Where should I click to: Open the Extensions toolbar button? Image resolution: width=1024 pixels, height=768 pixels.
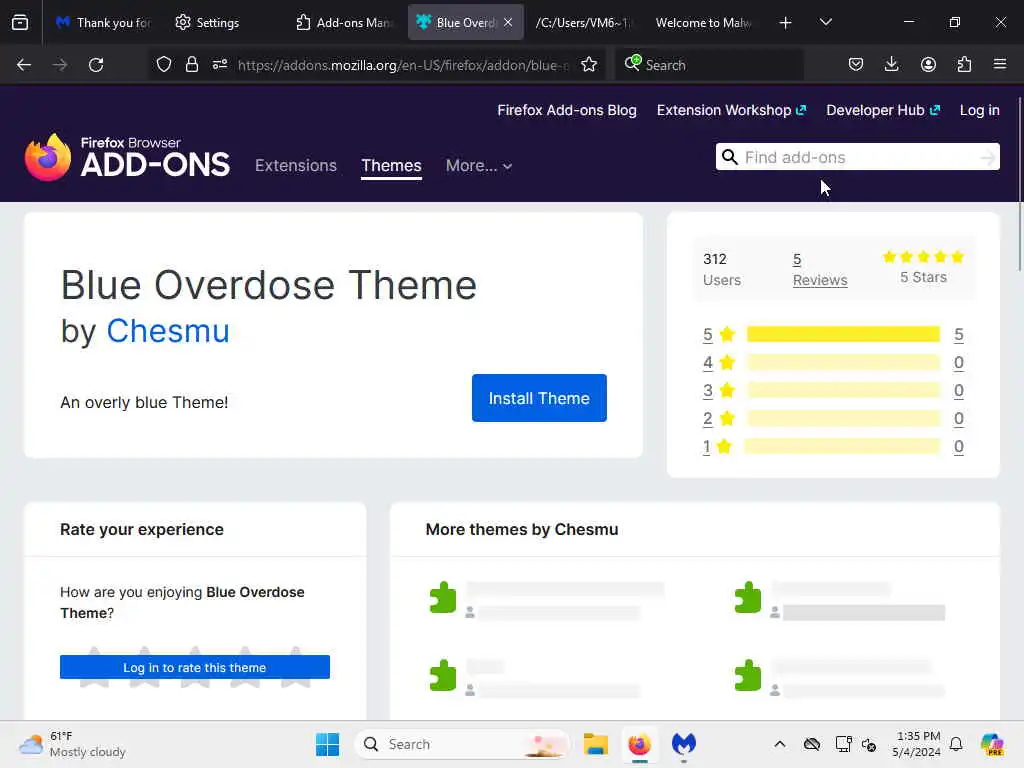[964, 65]
